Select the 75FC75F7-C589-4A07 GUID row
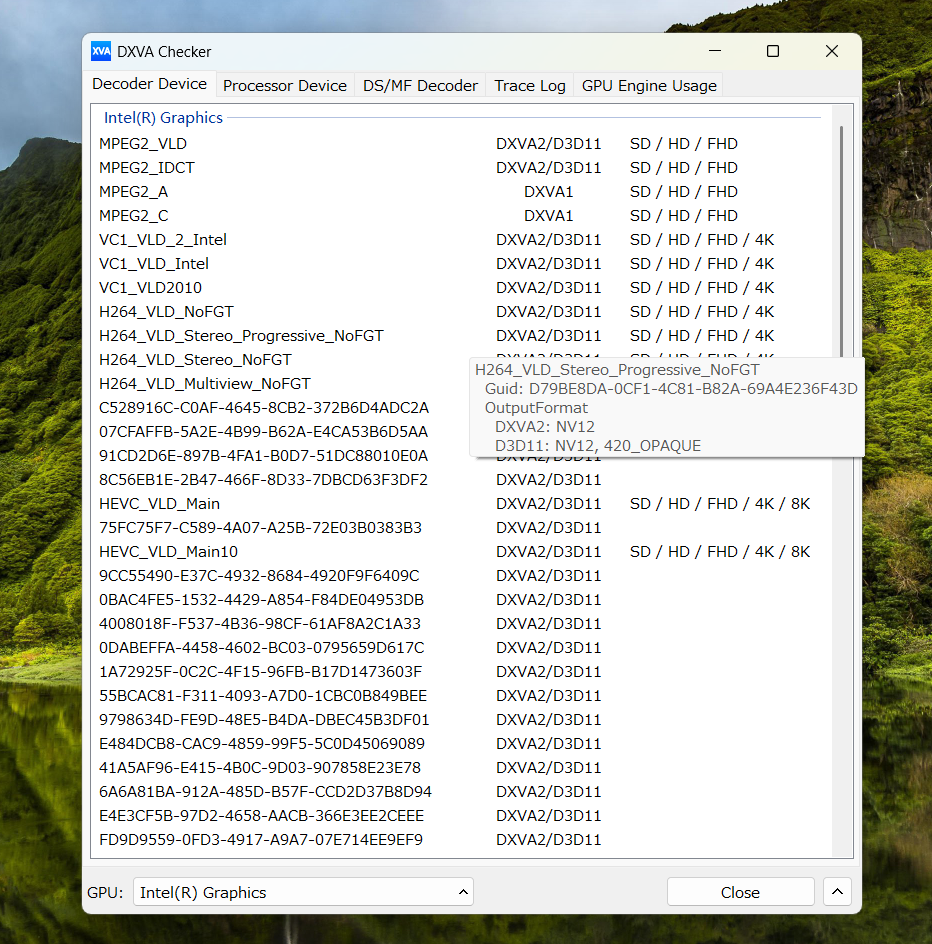Screen dimensions: 932x944 pos(461,528)
